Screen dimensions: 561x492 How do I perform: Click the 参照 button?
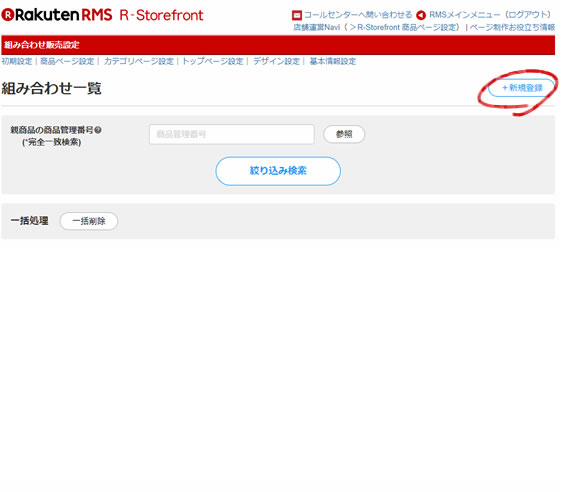pos(344,134)
